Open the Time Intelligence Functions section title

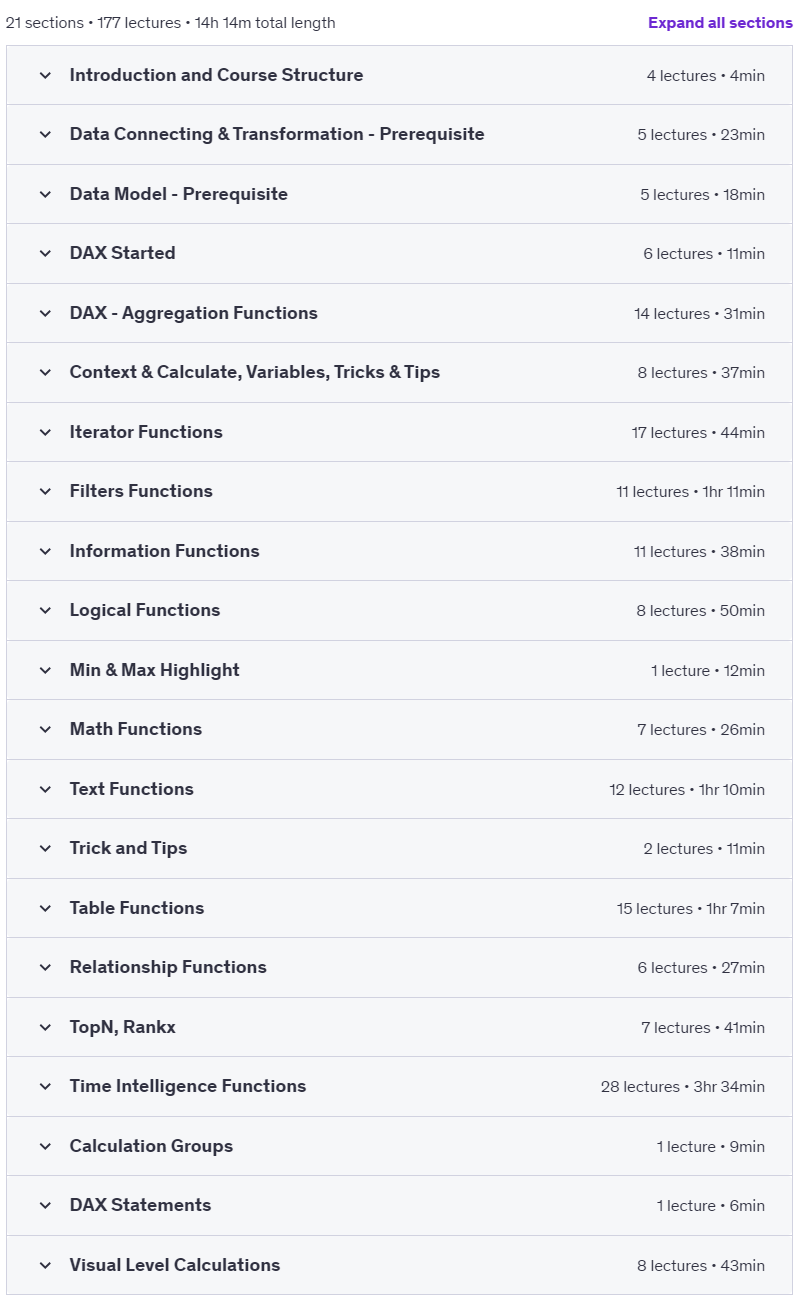pyautogui.click(x=188, y=1086)
